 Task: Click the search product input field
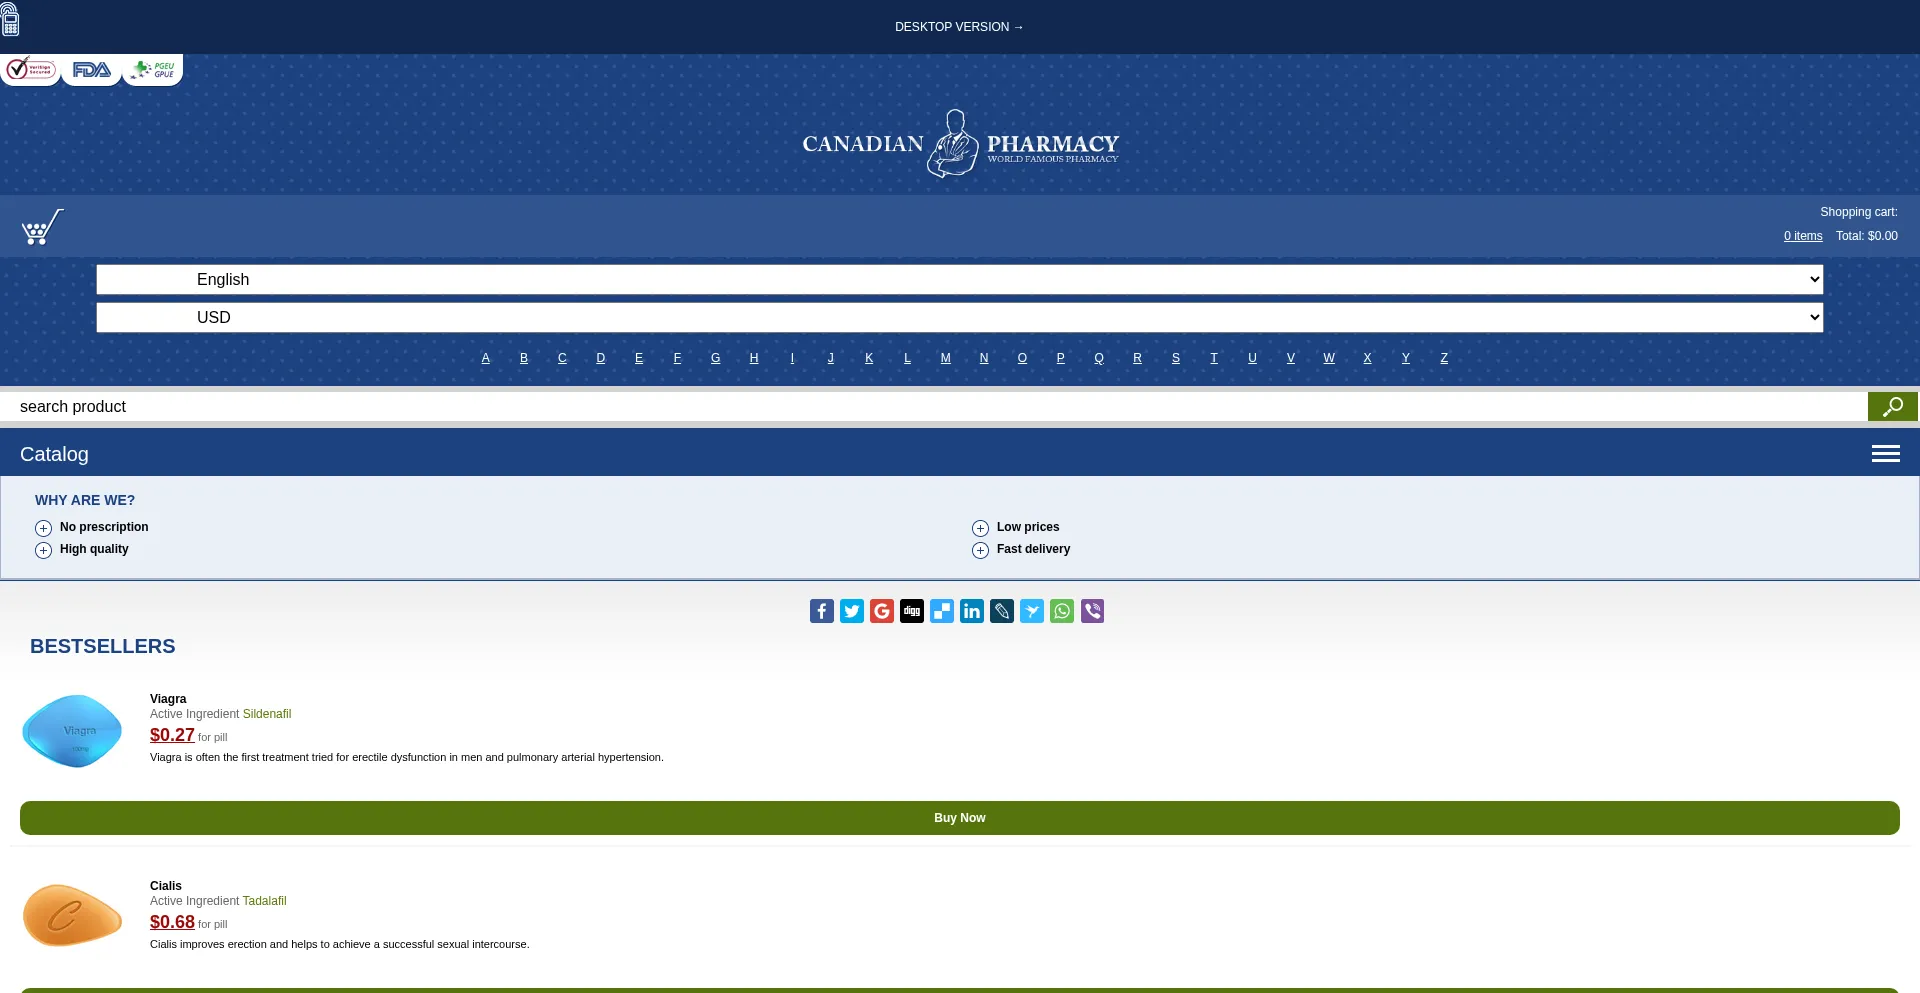[930, 407]
